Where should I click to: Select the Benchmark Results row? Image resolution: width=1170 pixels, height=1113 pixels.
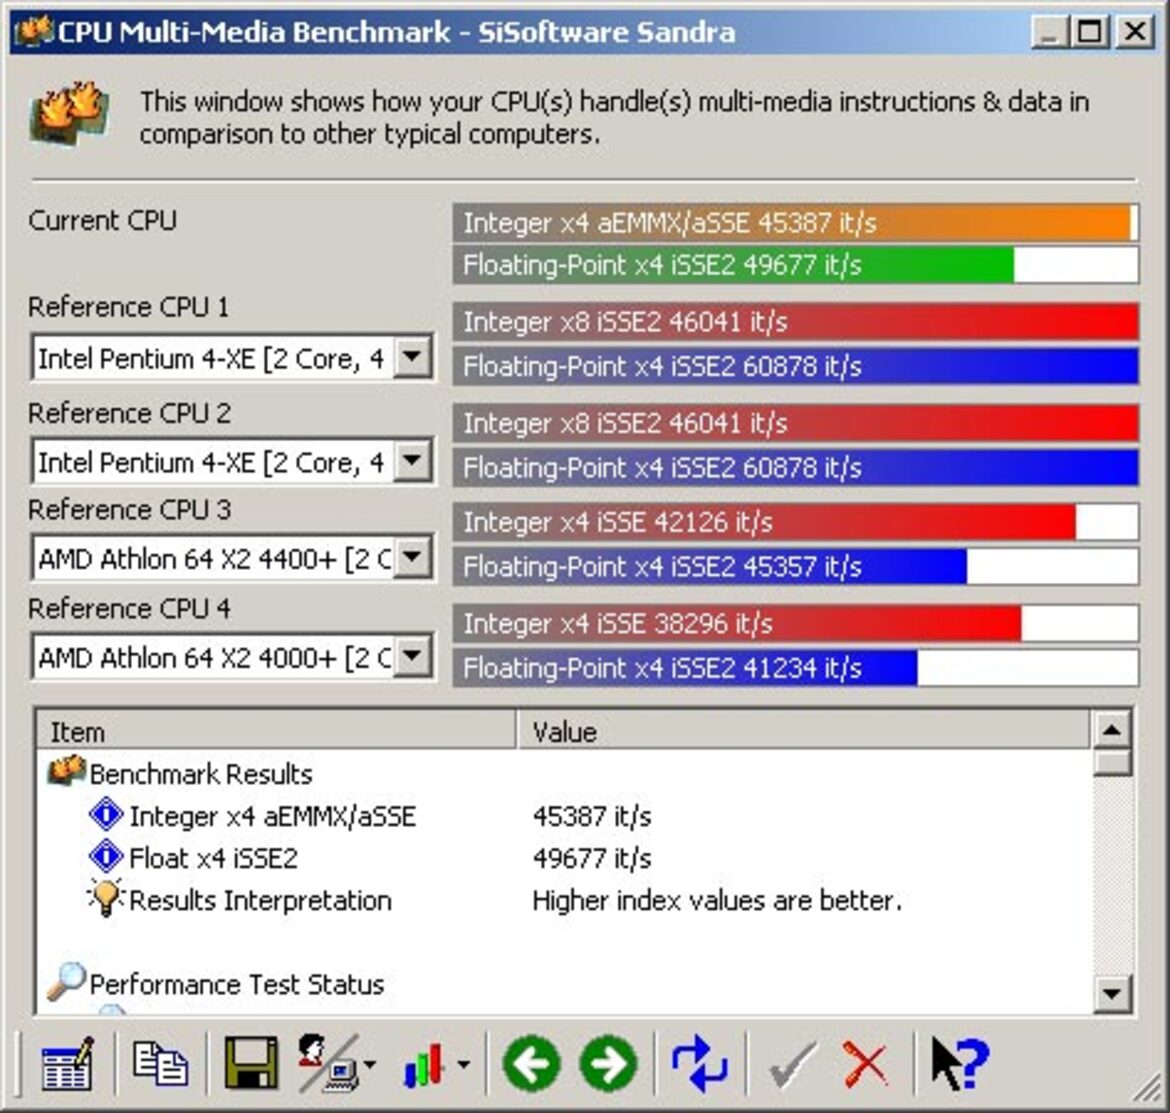pos(563,774)
